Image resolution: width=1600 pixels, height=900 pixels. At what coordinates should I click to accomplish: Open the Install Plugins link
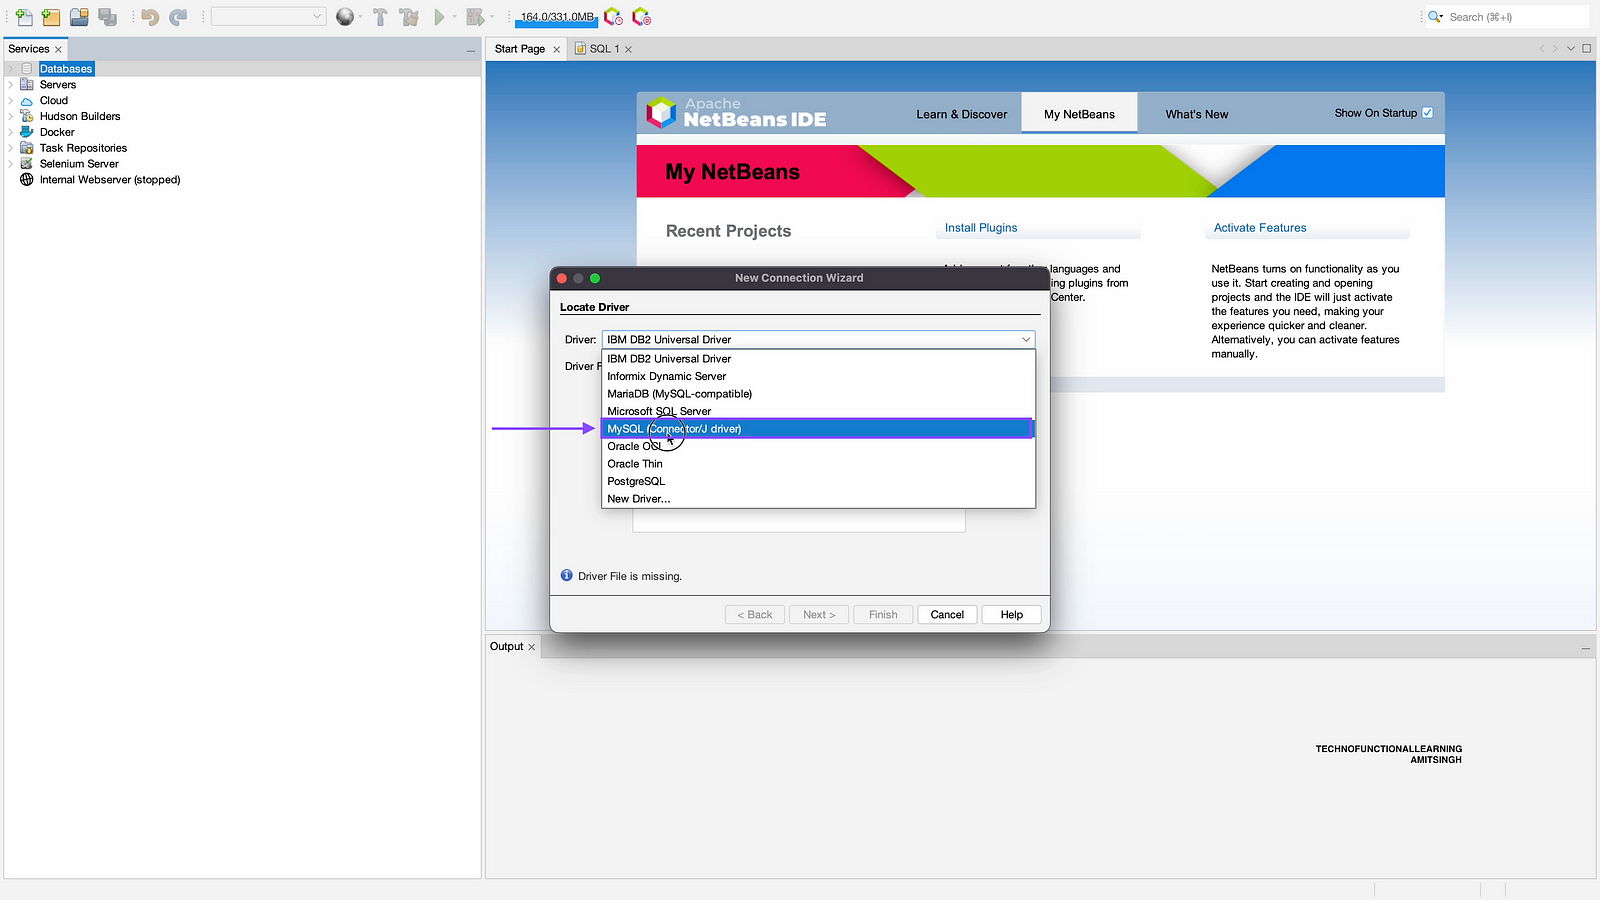coord(980,228)
